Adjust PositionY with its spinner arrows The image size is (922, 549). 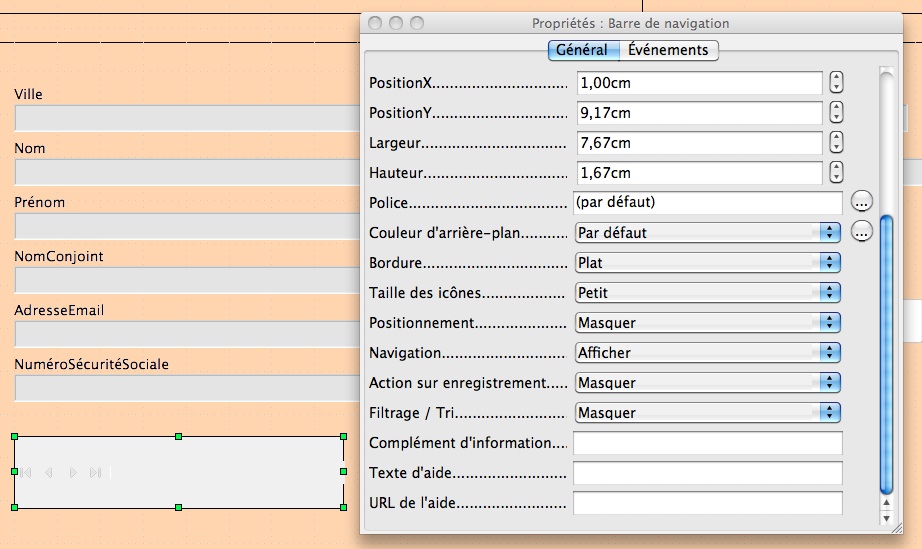pyautogui.click(x=836, y=113)
